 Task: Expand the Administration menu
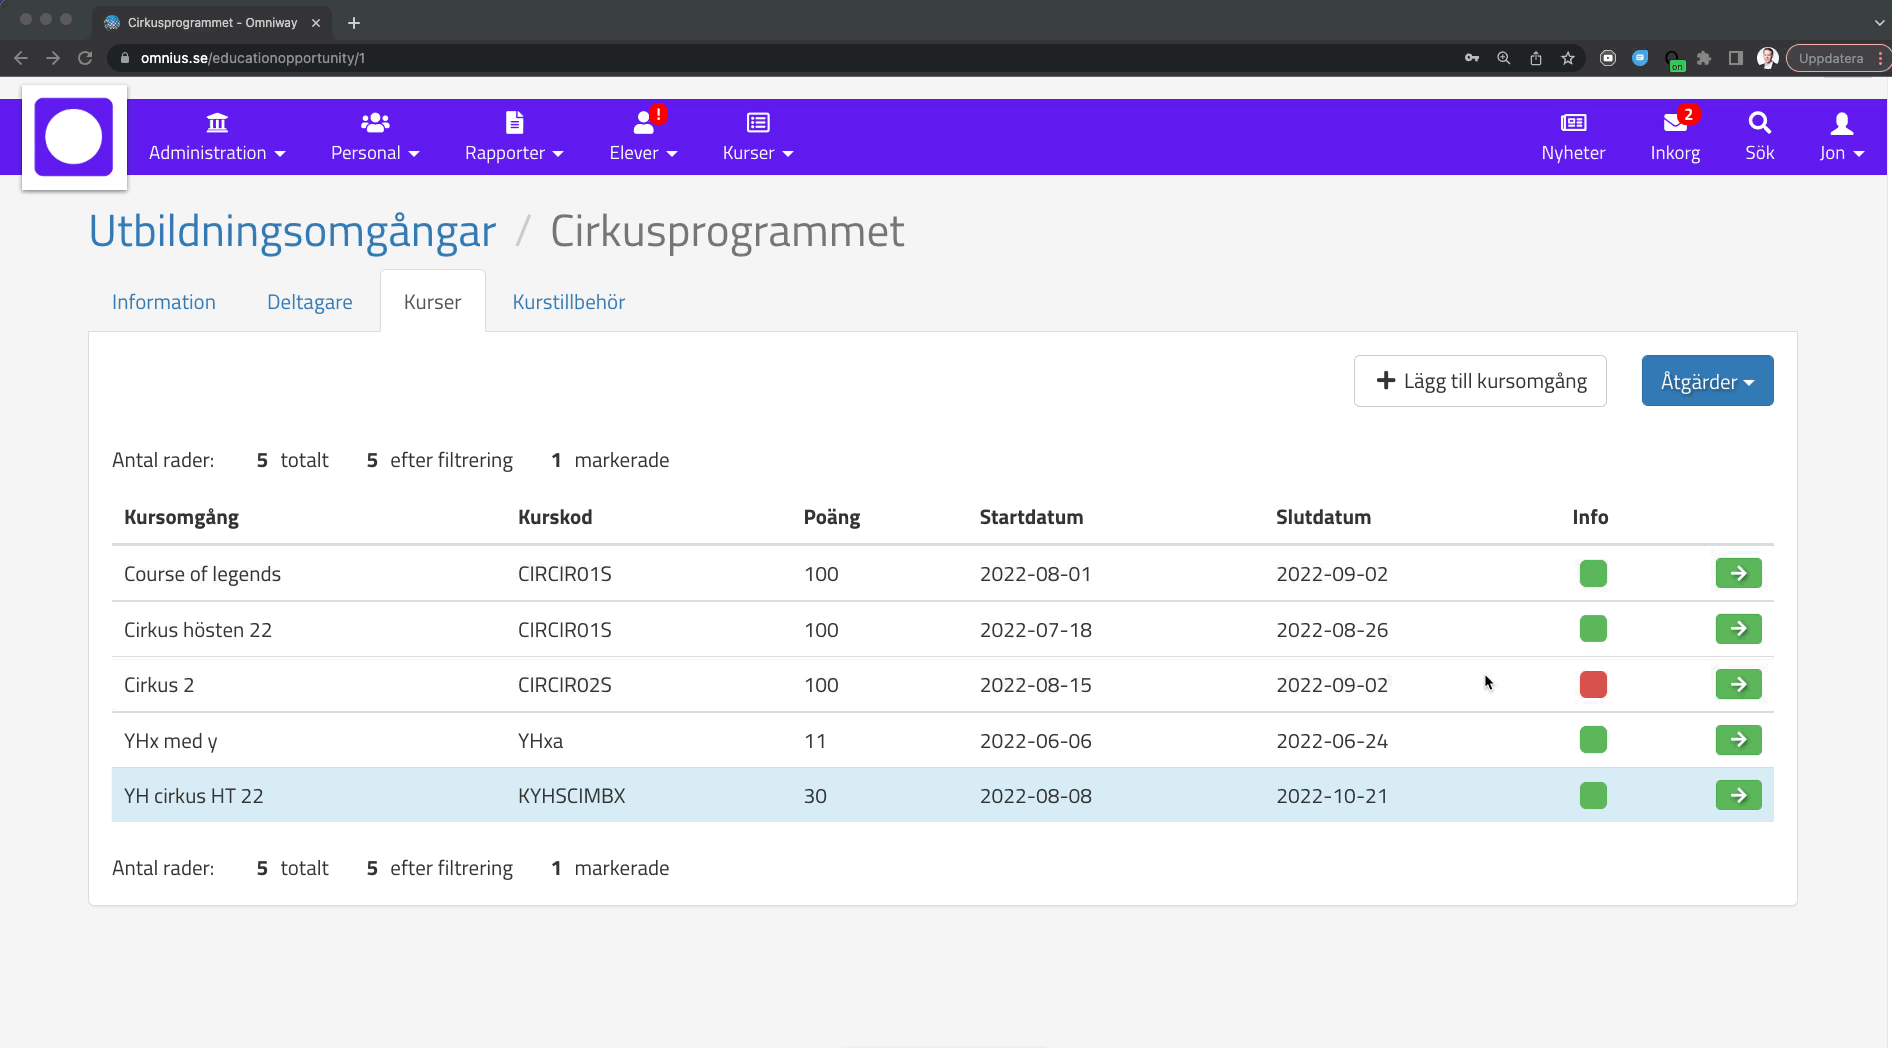click(216, 136)
